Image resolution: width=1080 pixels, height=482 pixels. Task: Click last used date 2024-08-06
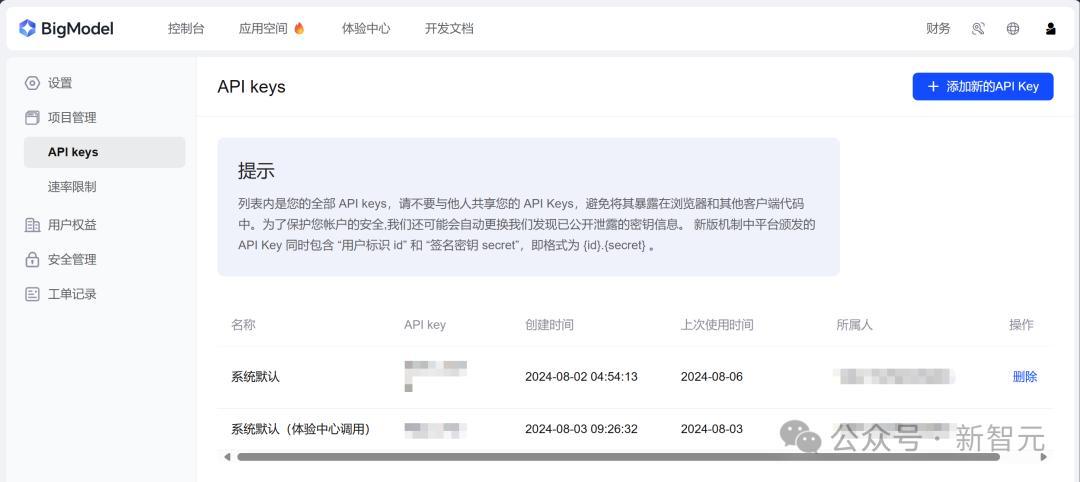(712, 377)
